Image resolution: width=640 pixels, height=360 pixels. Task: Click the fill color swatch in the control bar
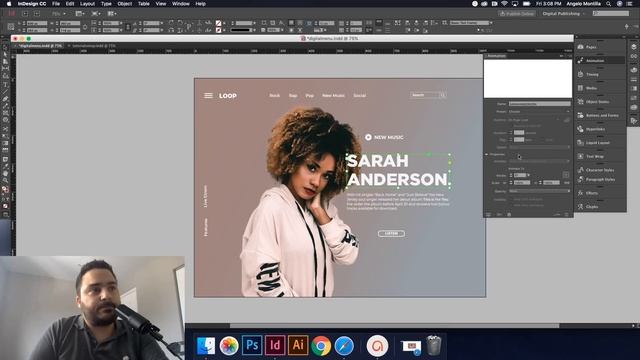tap(218, 23)
